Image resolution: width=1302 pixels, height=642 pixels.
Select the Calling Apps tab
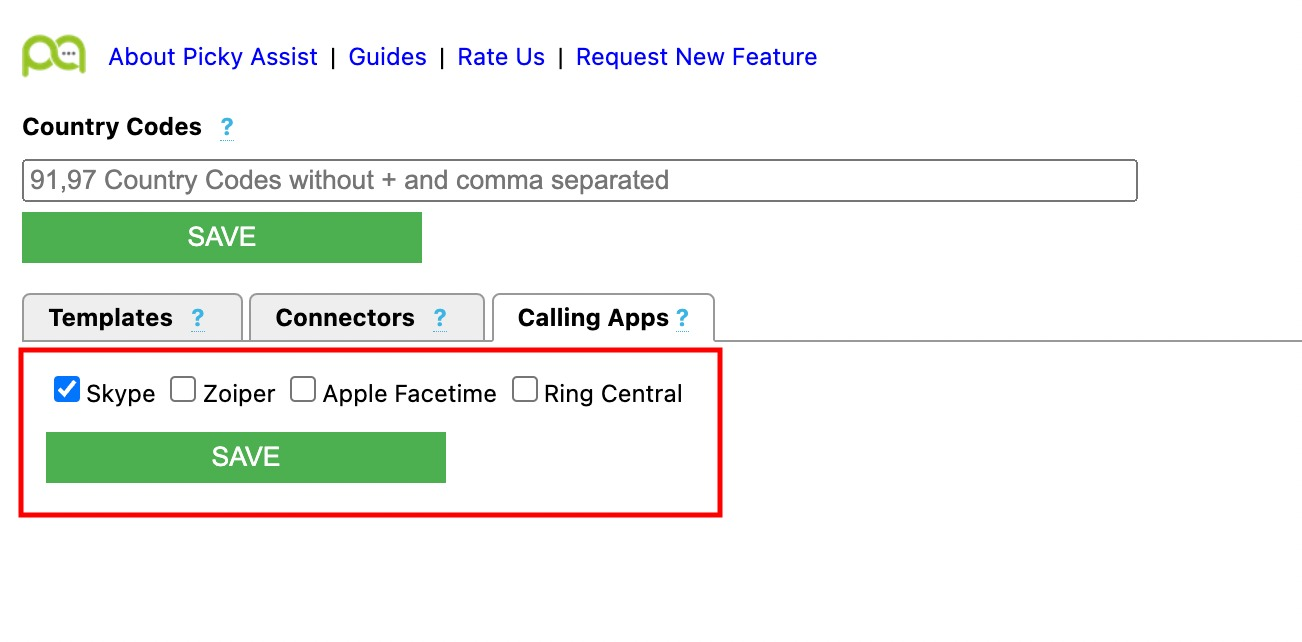[x=603, y=318]
